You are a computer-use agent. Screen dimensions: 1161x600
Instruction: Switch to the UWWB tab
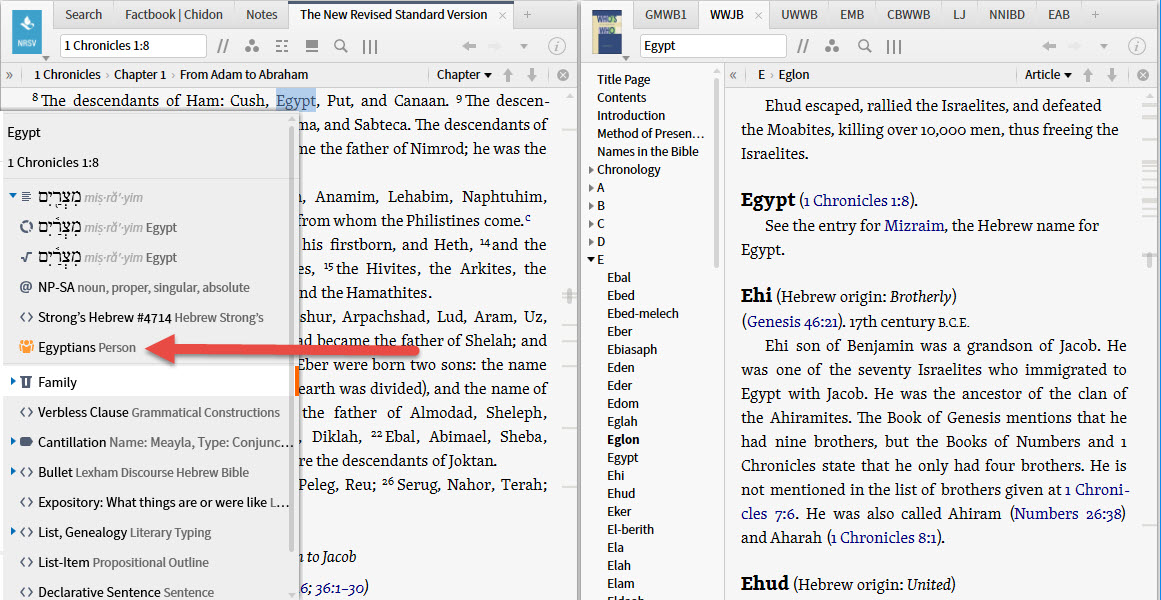pos(798,15)
